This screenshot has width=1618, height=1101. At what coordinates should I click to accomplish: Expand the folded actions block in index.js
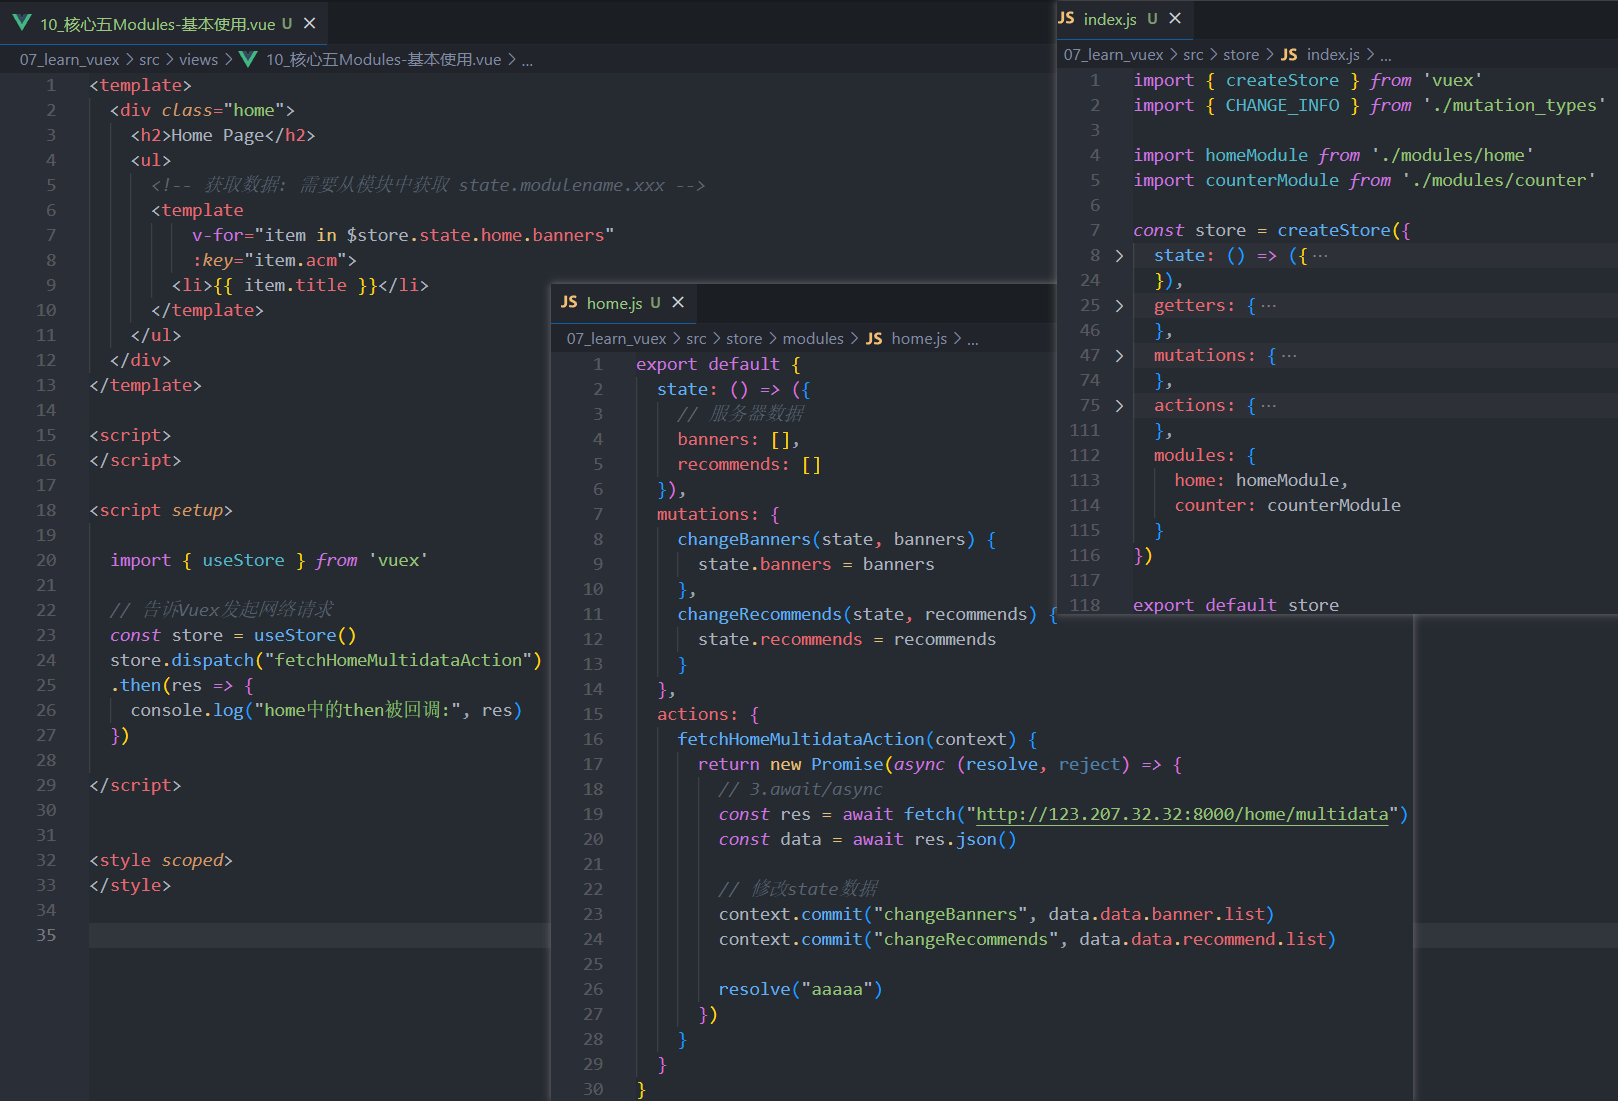[x=1119, y=406]
